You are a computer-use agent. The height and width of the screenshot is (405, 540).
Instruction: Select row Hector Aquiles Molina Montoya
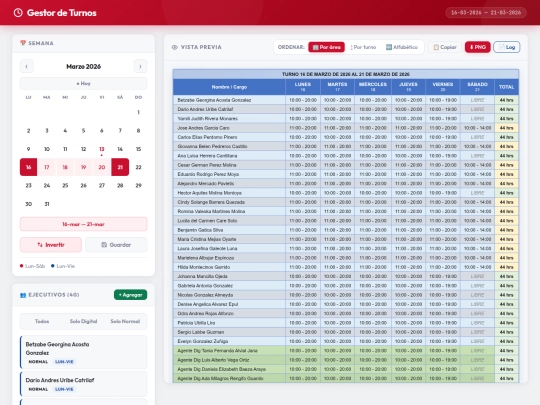pos(346,193)
